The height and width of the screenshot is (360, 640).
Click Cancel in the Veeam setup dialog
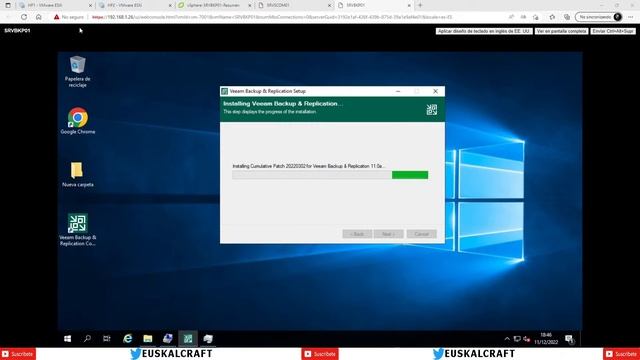(422, 234)
